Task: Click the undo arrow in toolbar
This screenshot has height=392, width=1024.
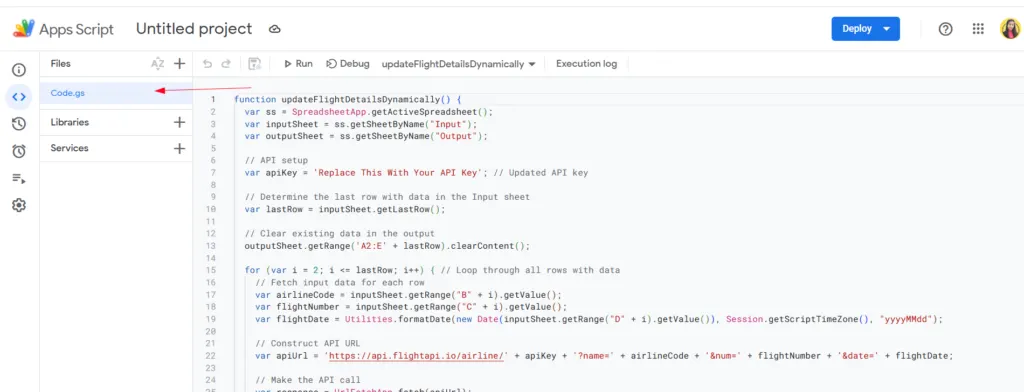Action: (x=208, y=64)
